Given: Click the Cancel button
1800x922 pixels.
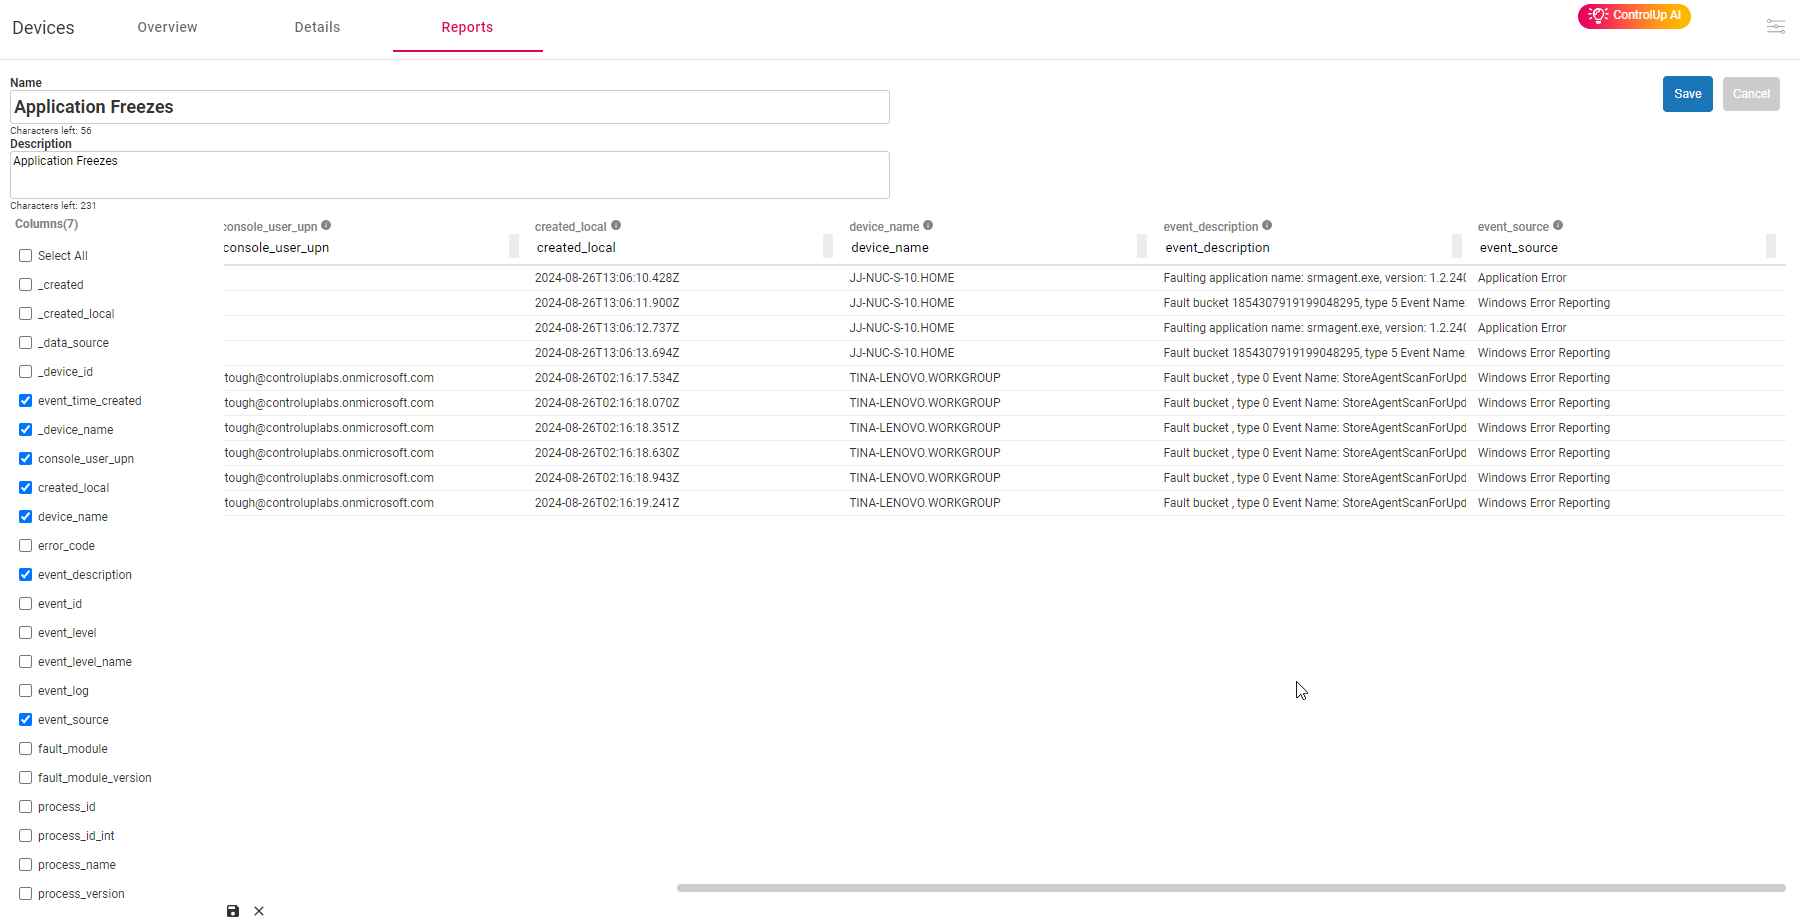Looking at the screenshot, I should tap(1751, 94).
